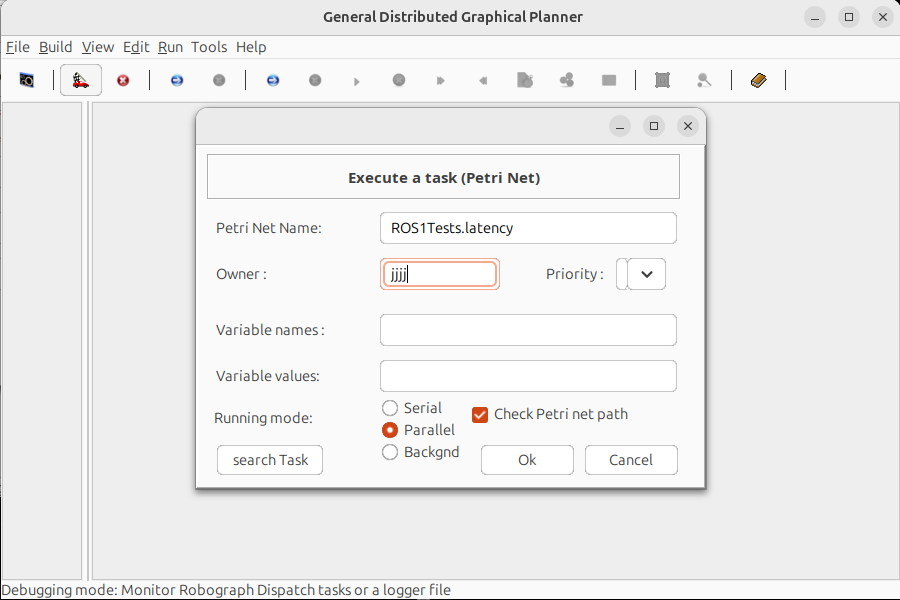Image resolution: width=900 pixels, height=600 pixels.
Task: Open the Build menu
Action: pos(56,47)
